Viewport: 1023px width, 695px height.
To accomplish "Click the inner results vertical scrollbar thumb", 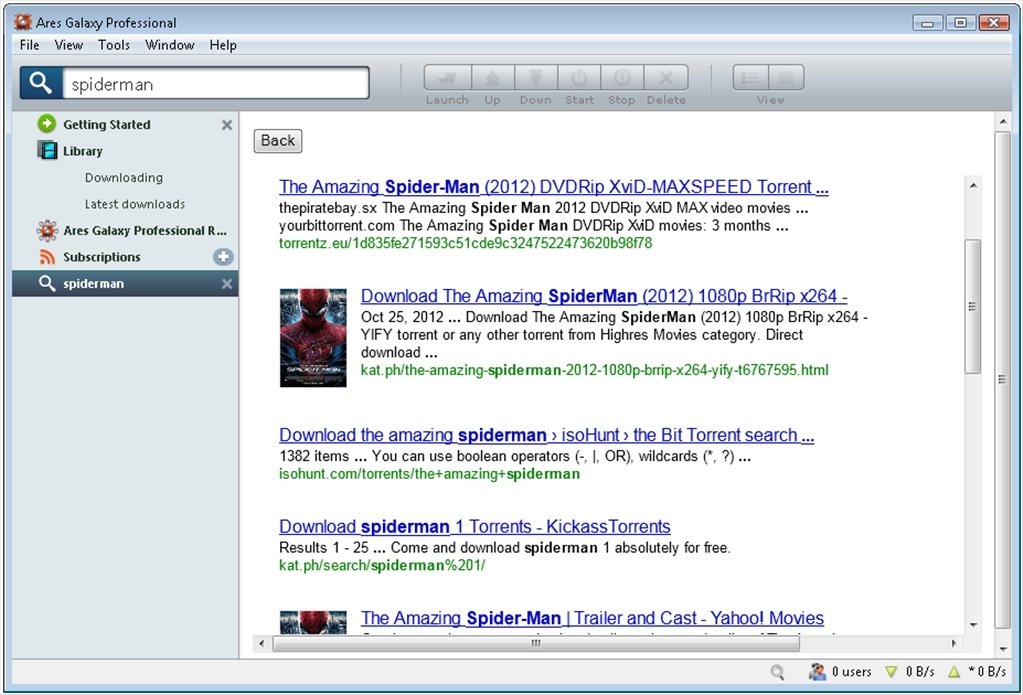I will (x=973, y=306).
